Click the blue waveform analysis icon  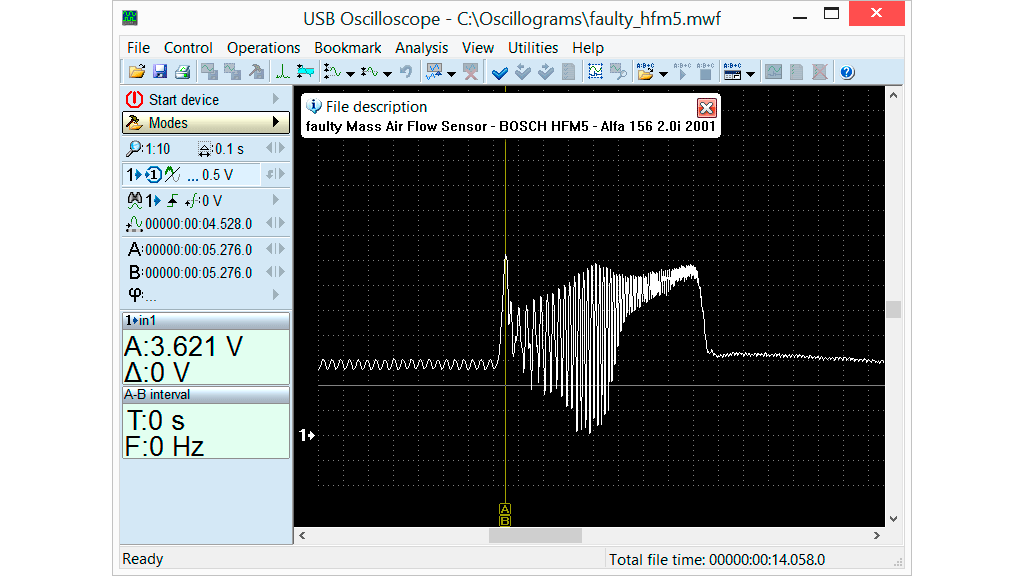click(x=434, y=72)
